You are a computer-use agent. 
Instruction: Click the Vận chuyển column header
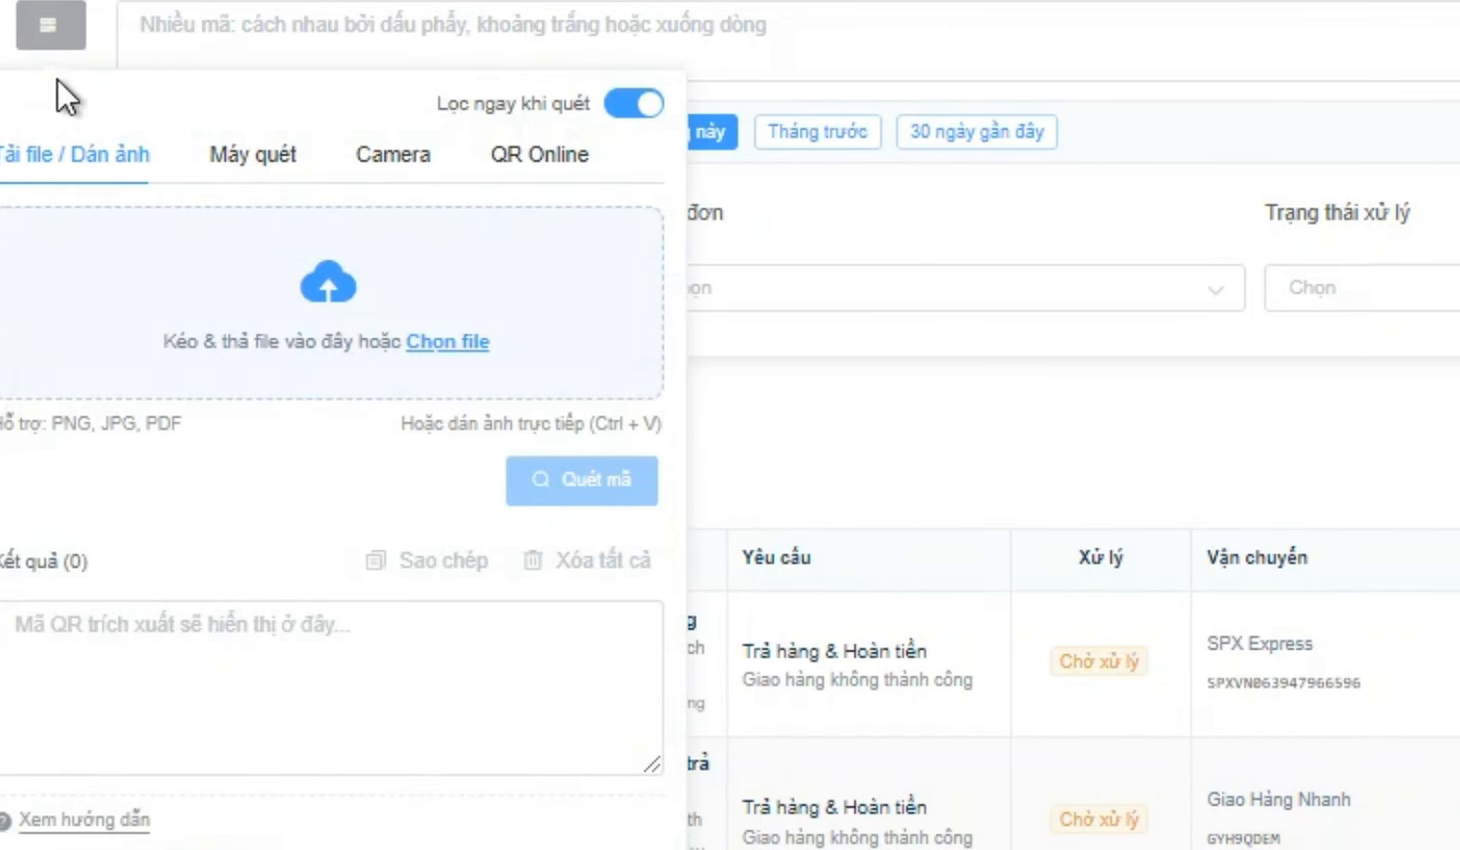1257,558
